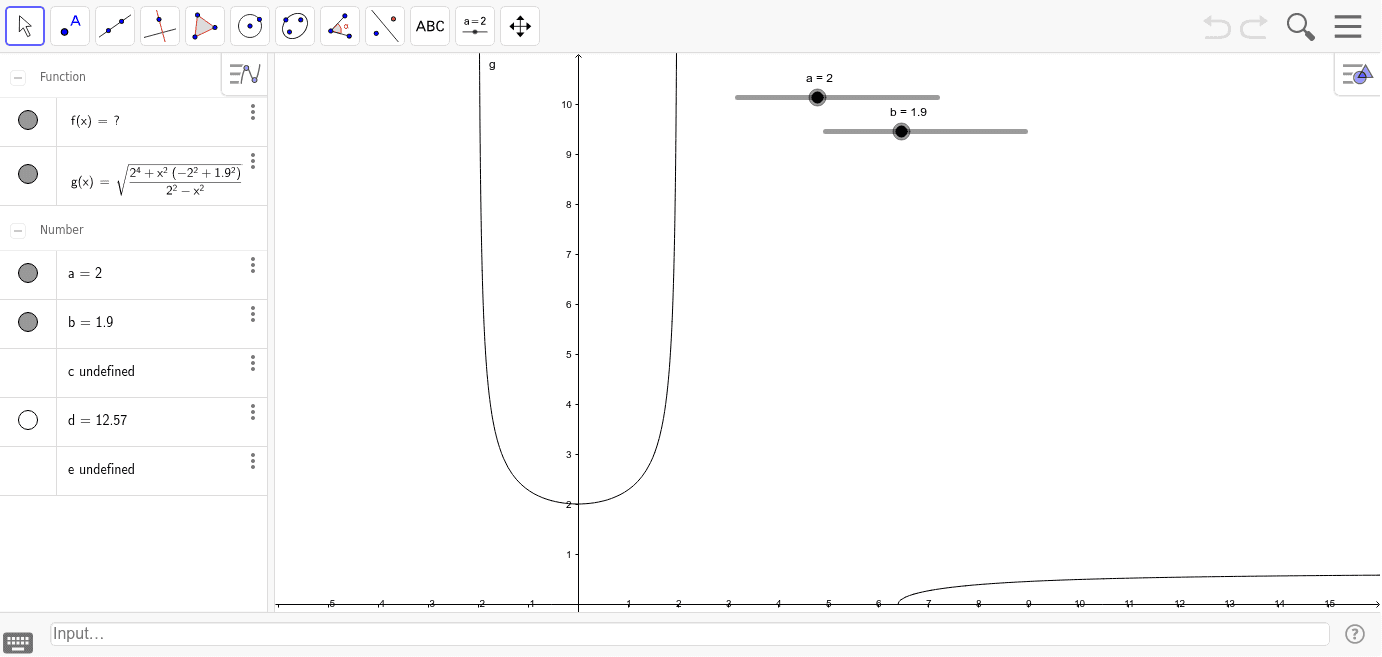The image size is (1382, 657).
Task: Hide the slider b = 1.9
Action: [x=28, y=322]
